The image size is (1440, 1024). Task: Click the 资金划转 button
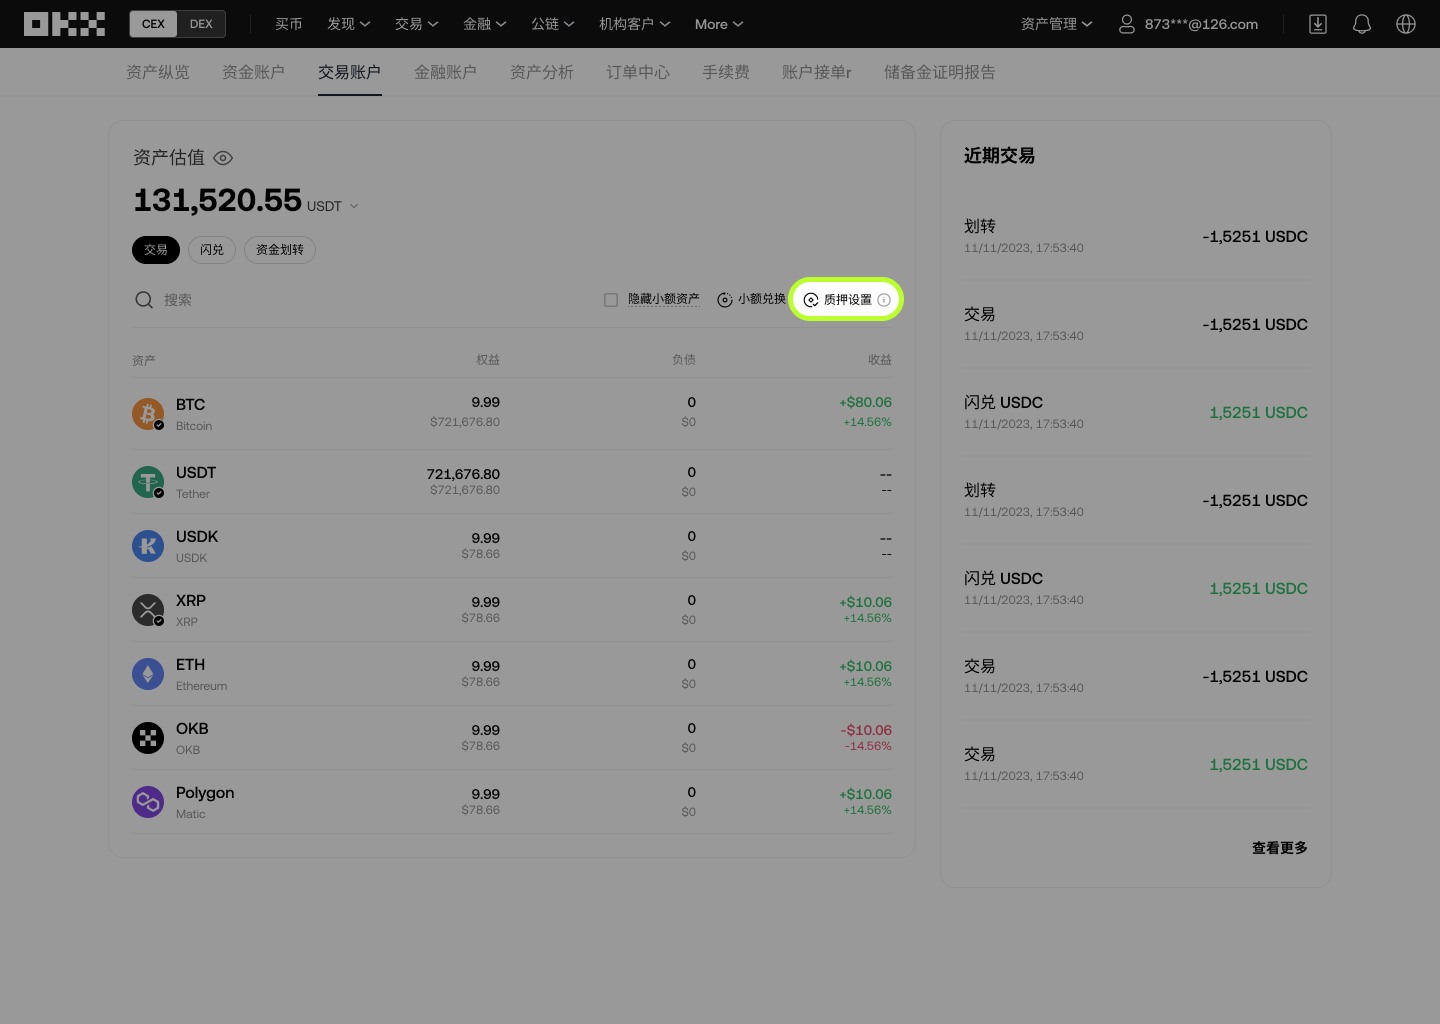pyautogui.click(x=280, y=250)
